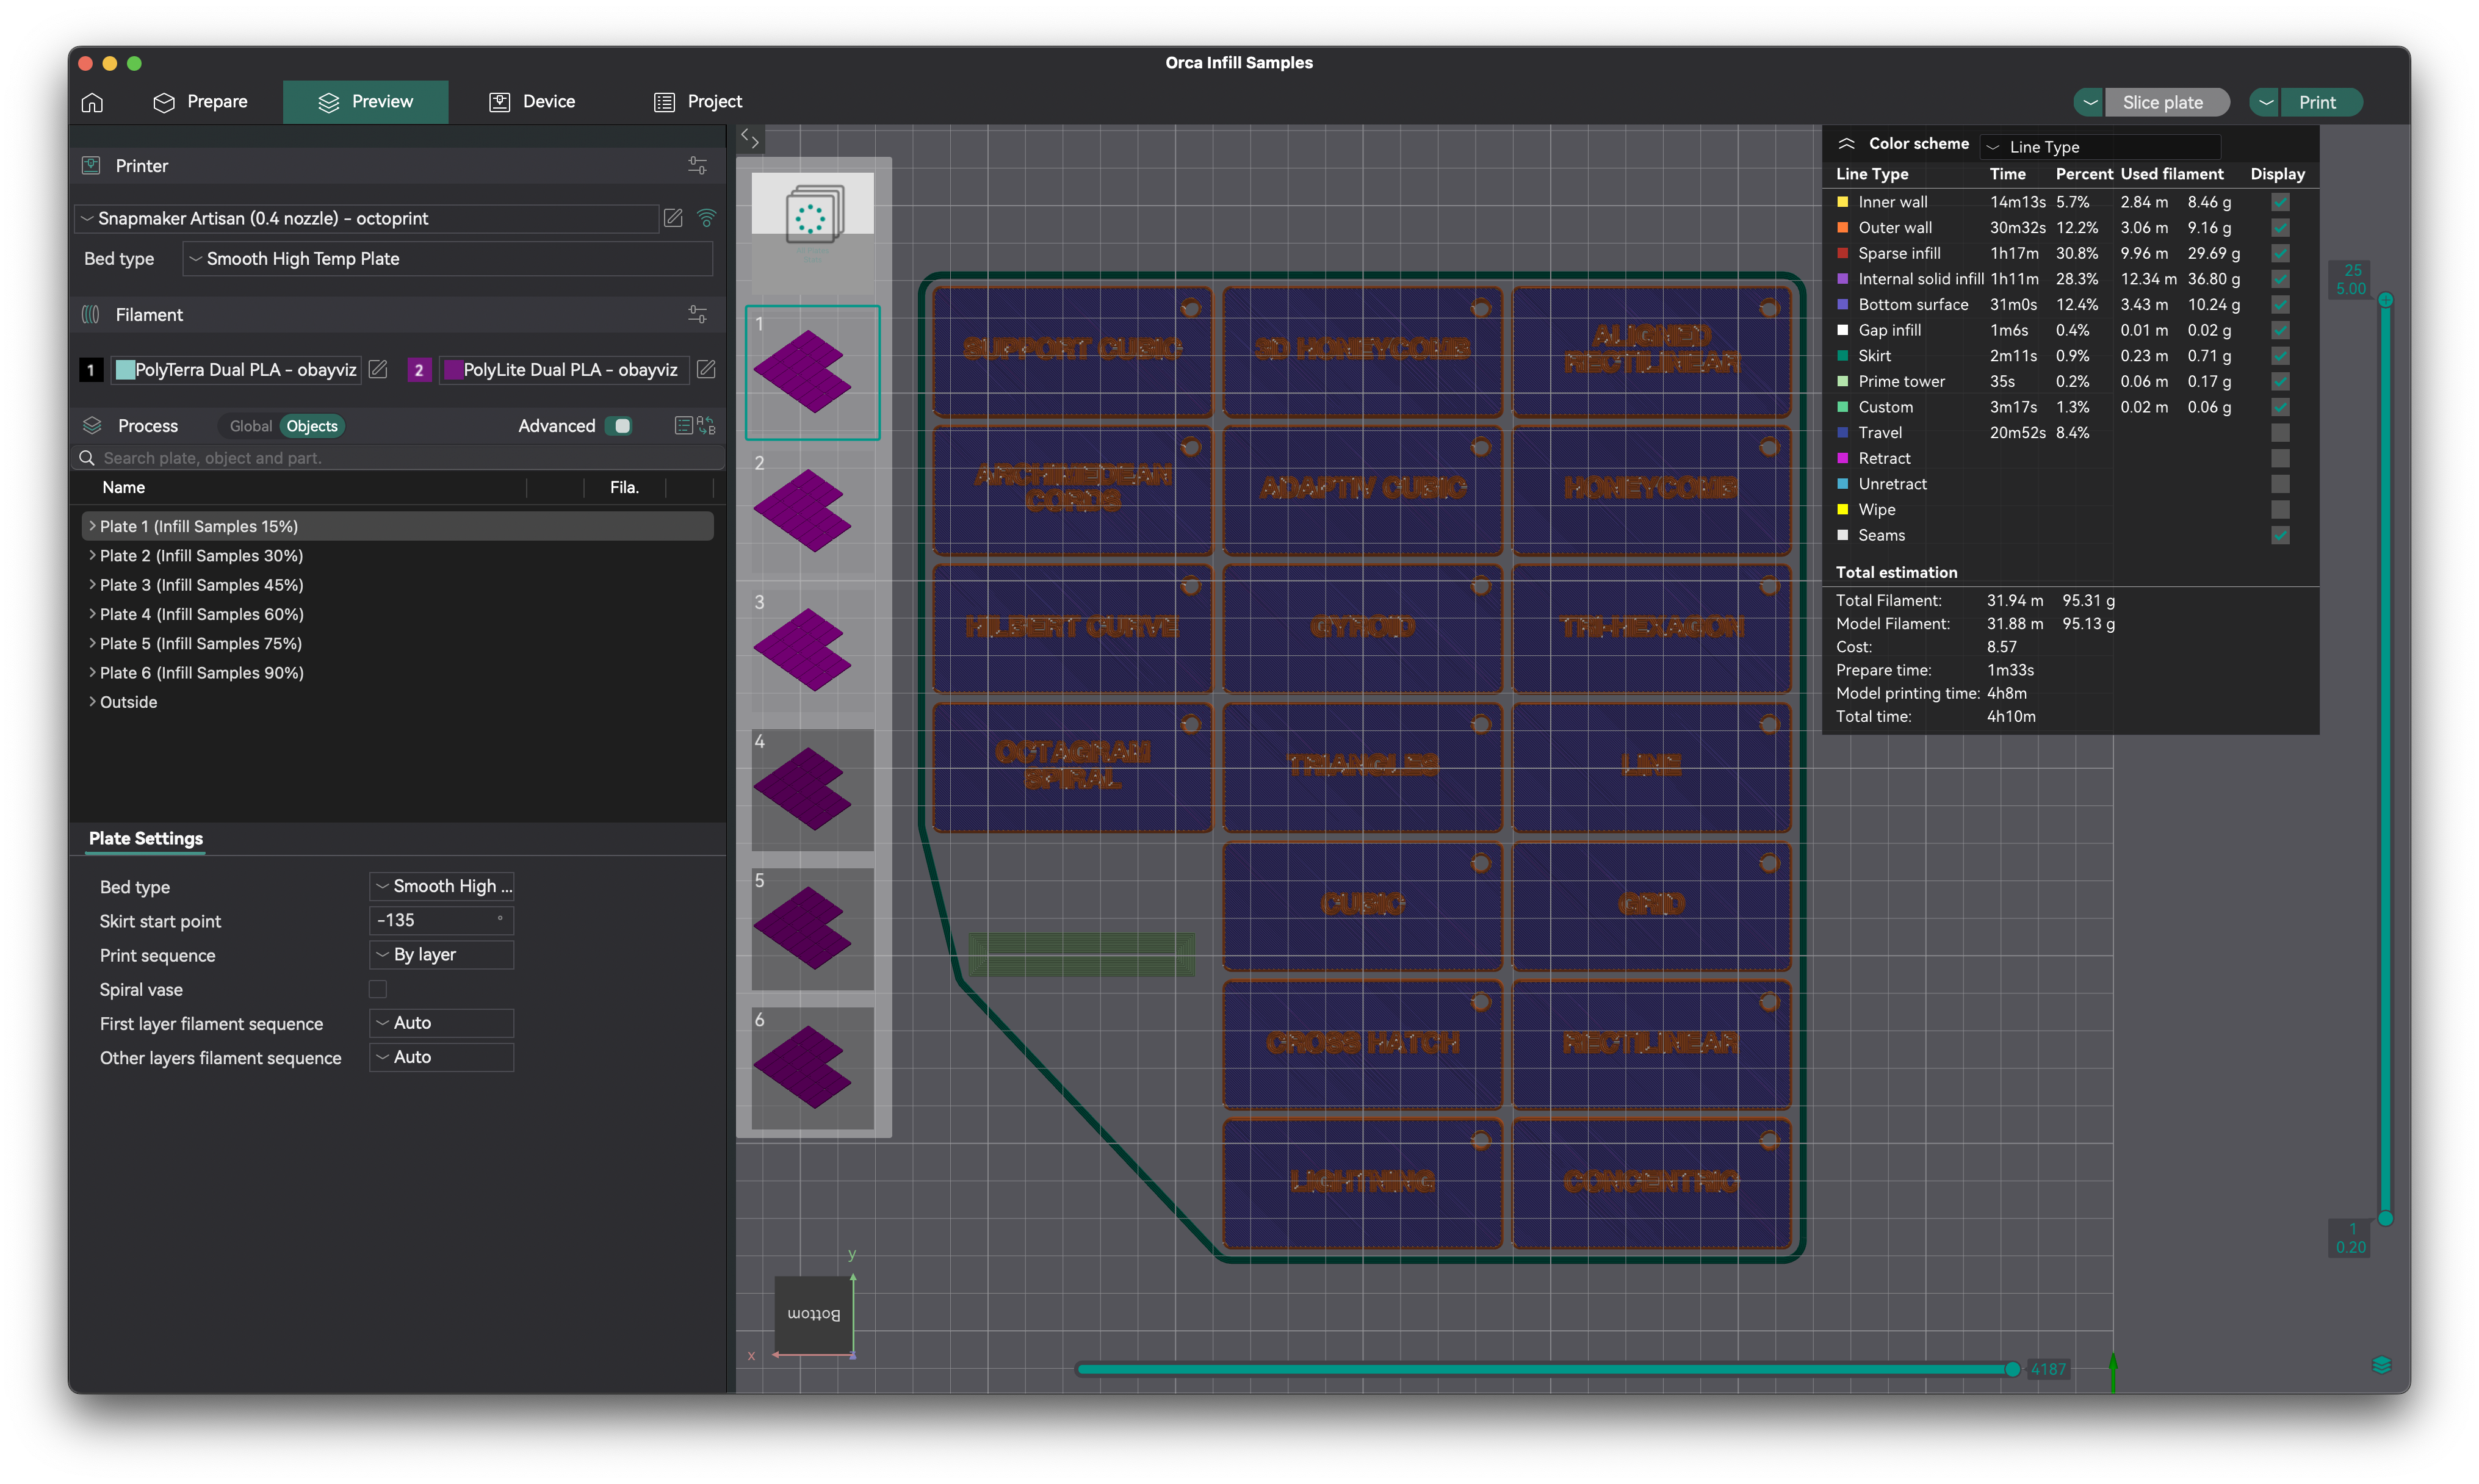Edit PolyTerra Dual PLA filament preset

[x=378, y=370]
